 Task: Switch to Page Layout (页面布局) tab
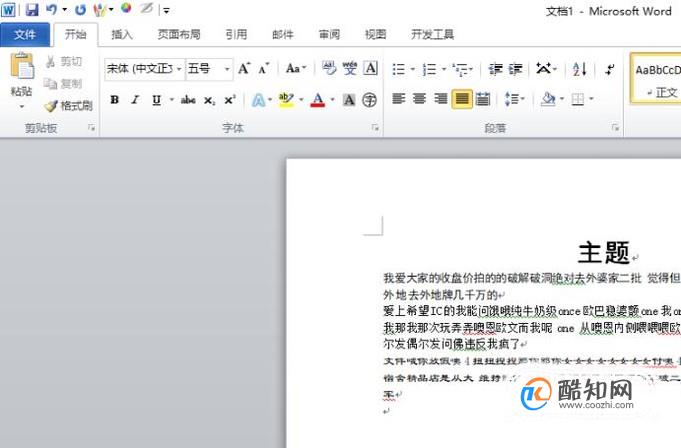click(179, 34)
